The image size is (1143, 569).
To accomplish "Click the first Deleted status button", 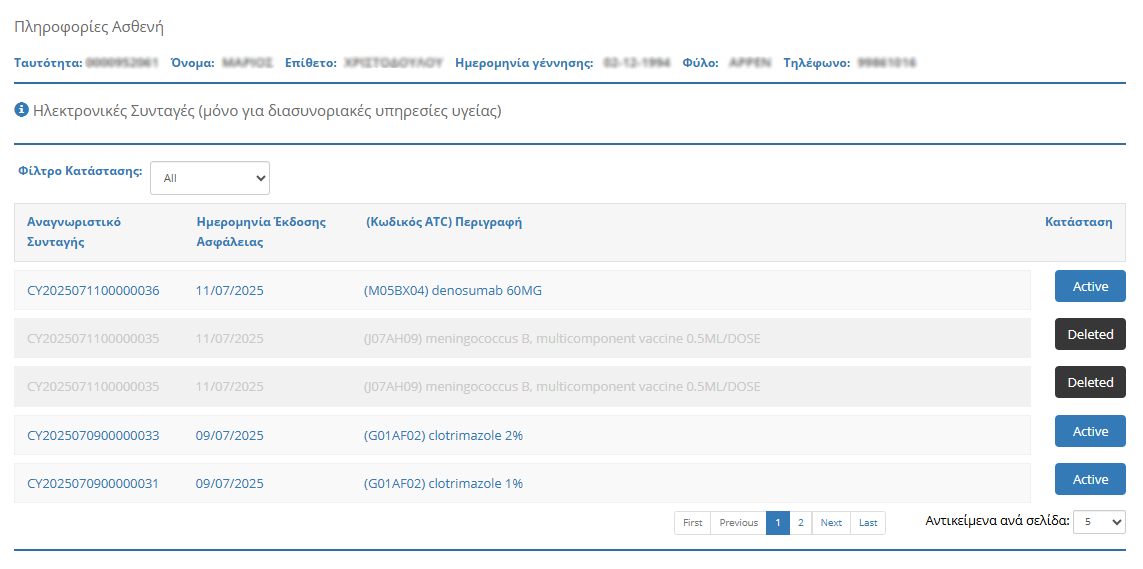I will click(x=1090, y=335).
